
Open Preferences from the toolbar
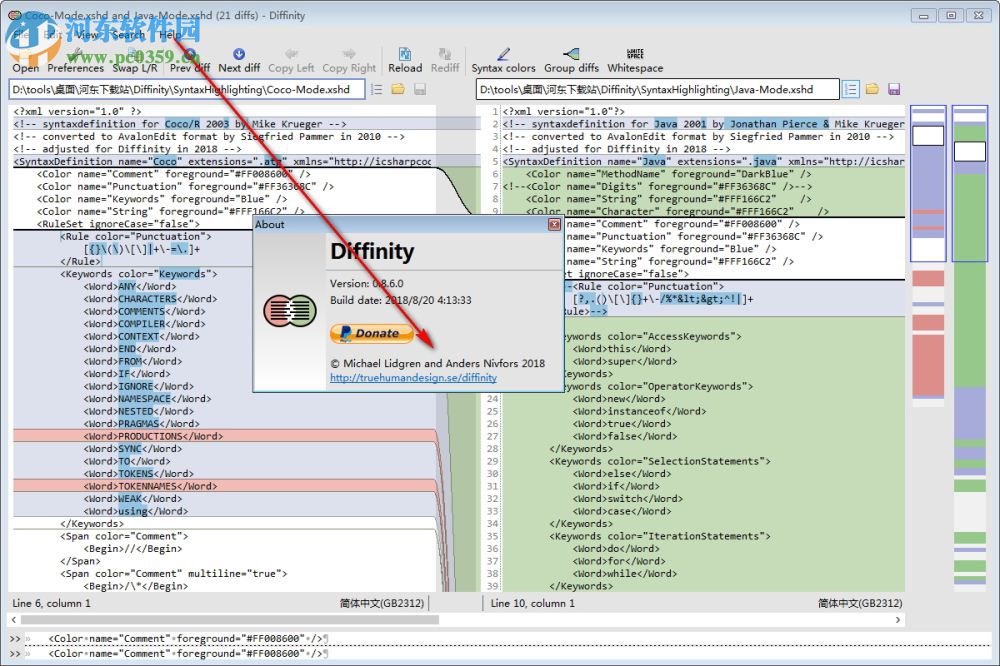click(75, 60)
